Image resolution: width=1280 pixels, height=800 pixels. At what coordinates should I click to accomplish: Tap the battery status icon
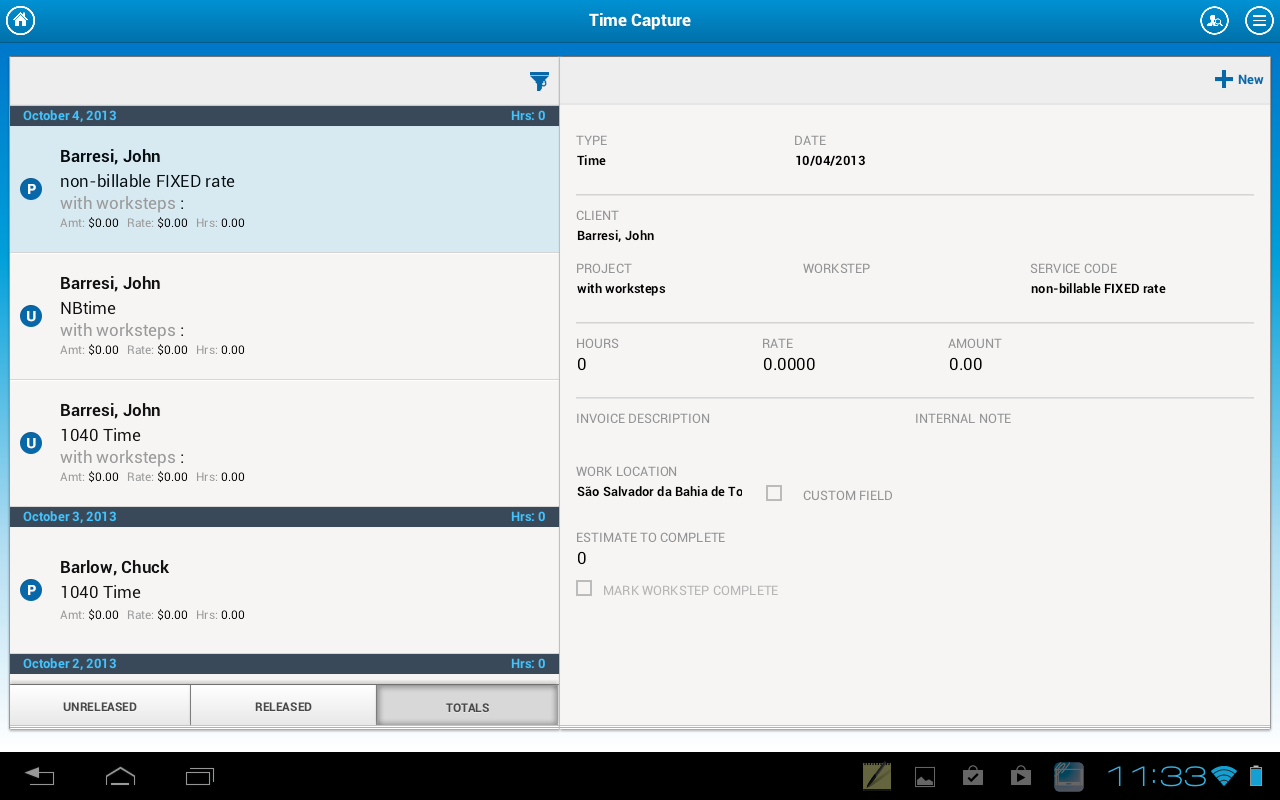tap(1257, 776)
